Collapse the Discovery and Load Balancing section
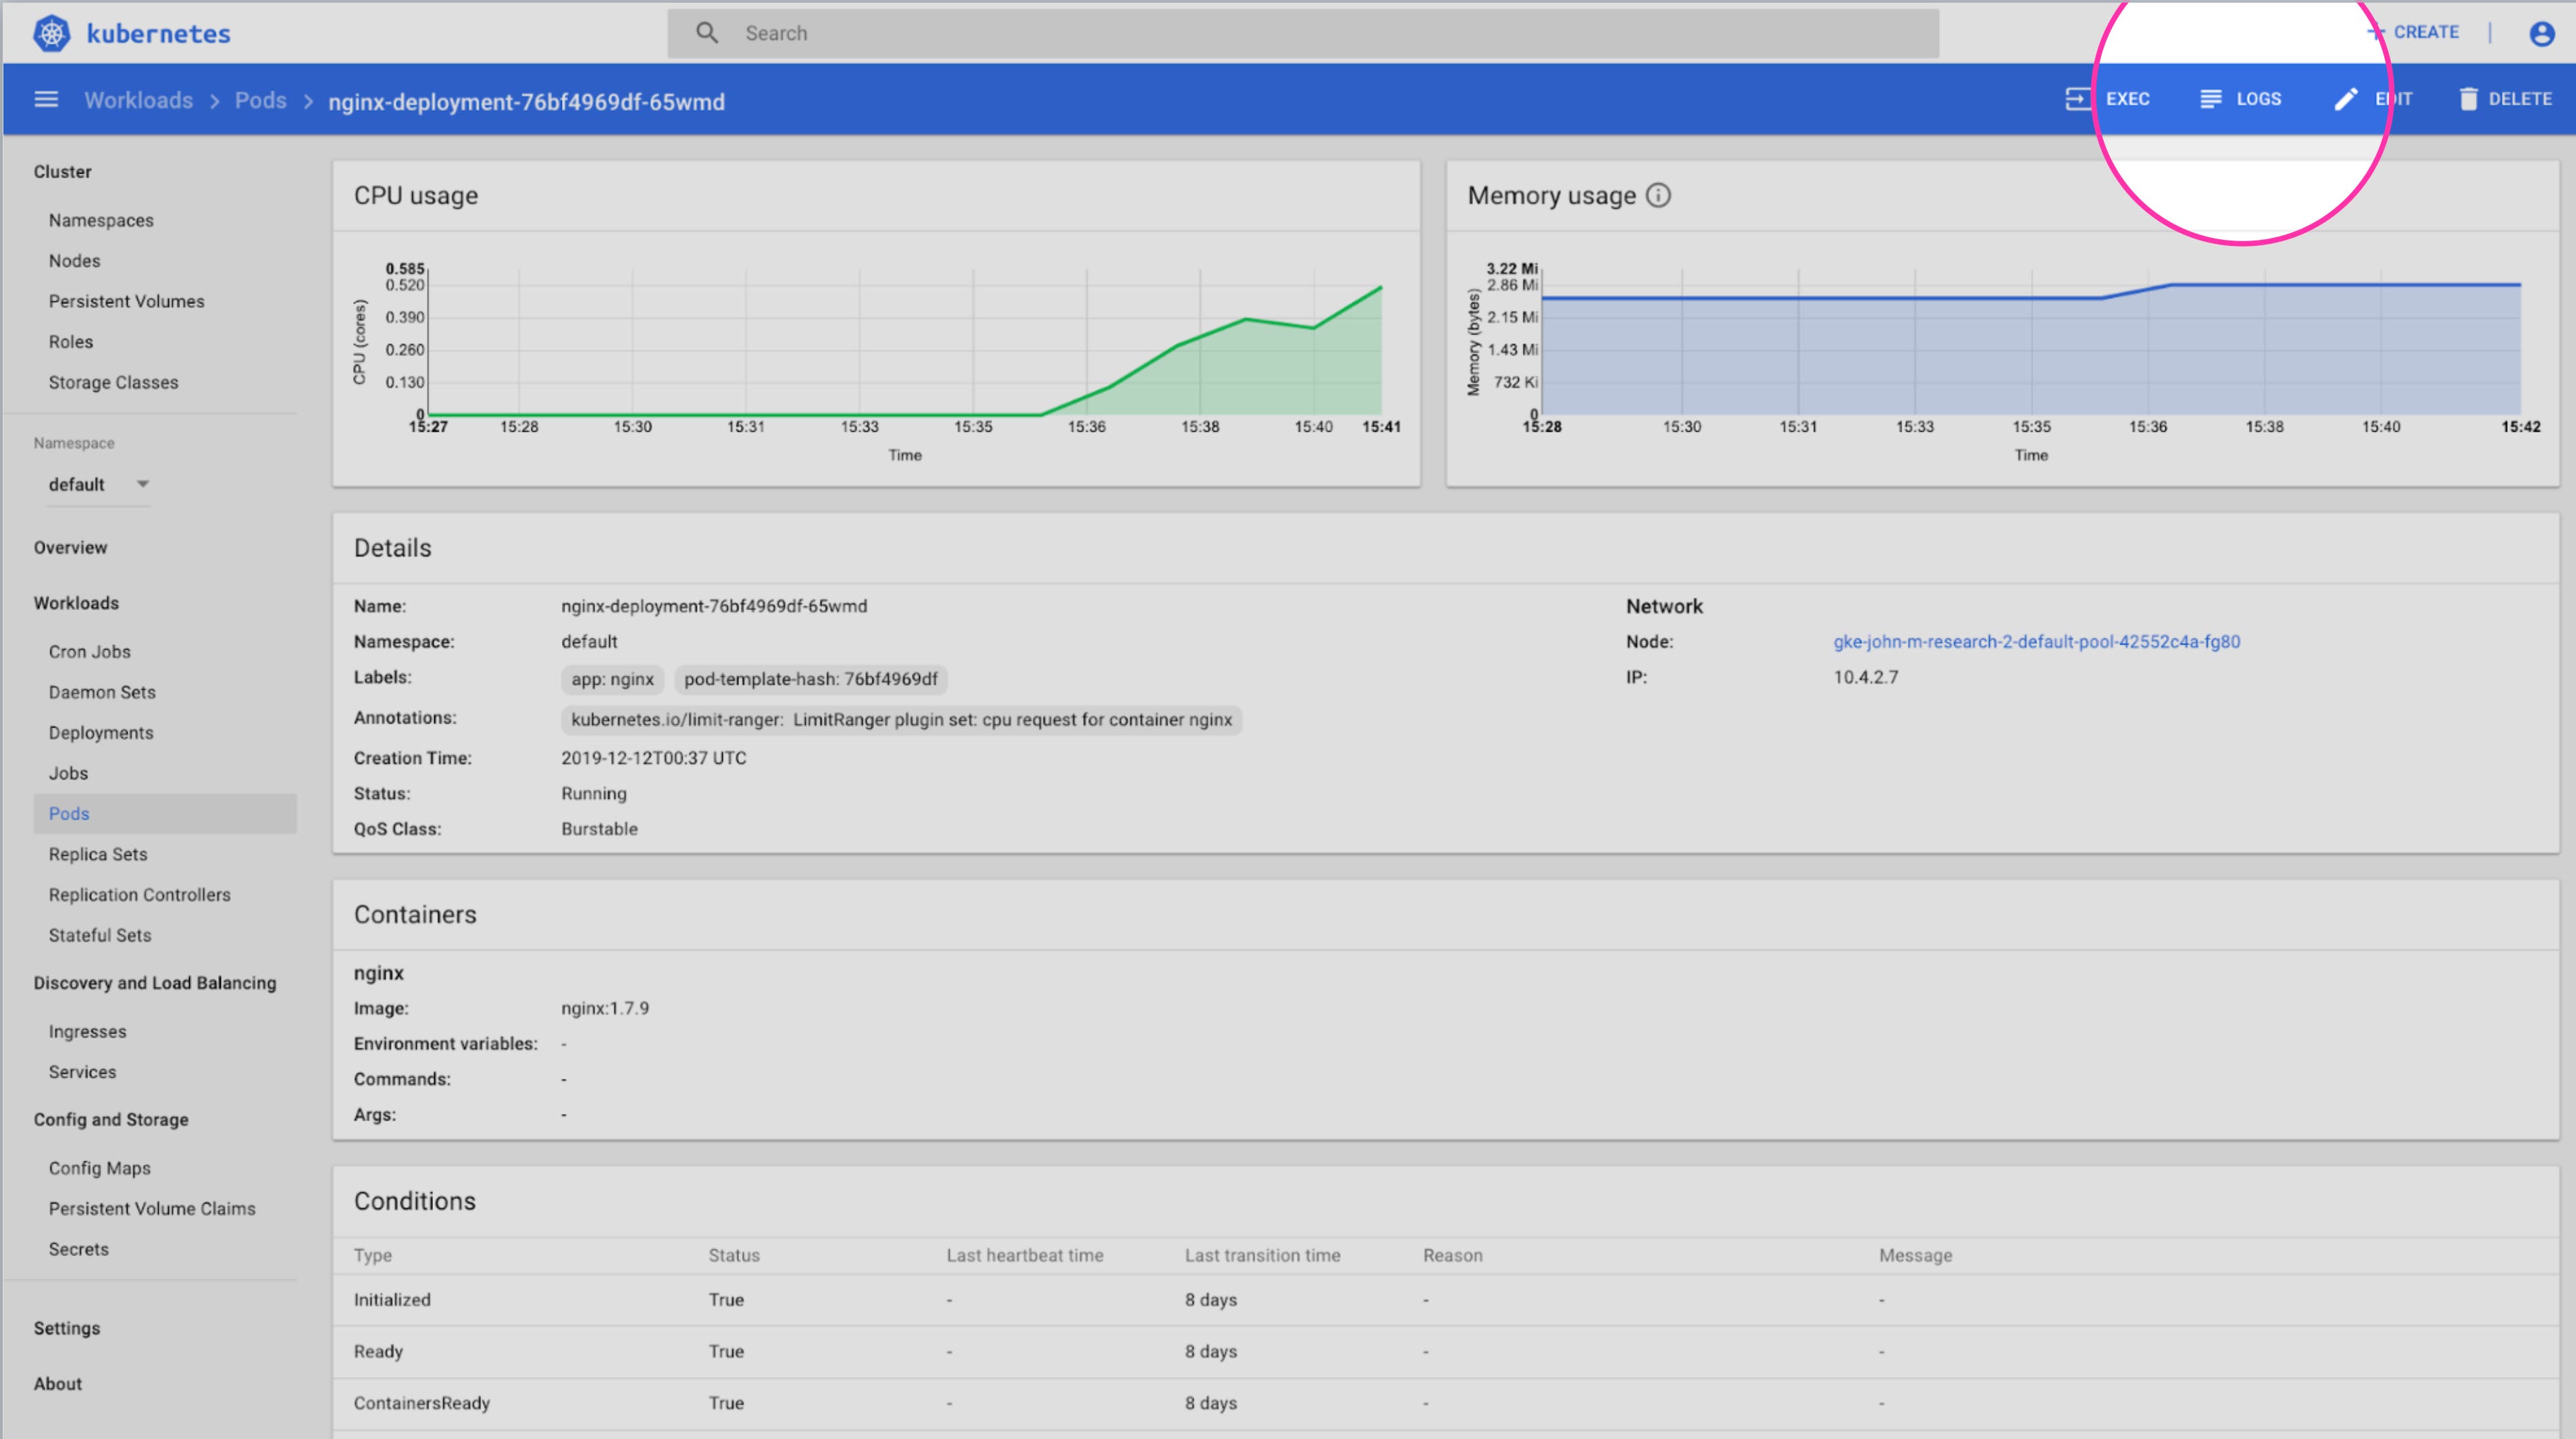Viewport: 2576px width, 1439px height. point(155,982)
